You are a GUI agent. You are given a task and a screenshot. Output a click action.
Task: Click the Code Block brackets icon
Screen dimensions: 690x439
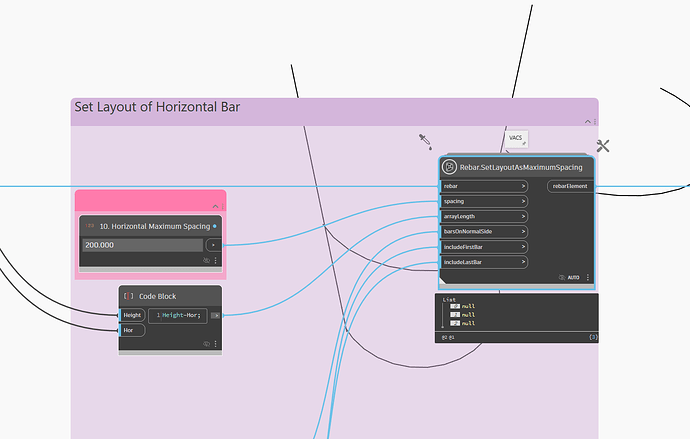(x=128, y=296)
